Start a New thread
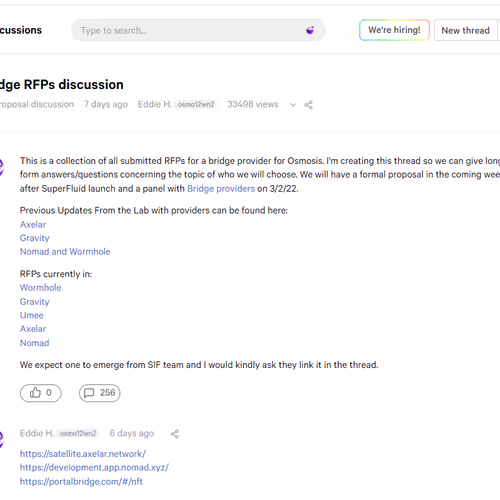 [465, 30]
